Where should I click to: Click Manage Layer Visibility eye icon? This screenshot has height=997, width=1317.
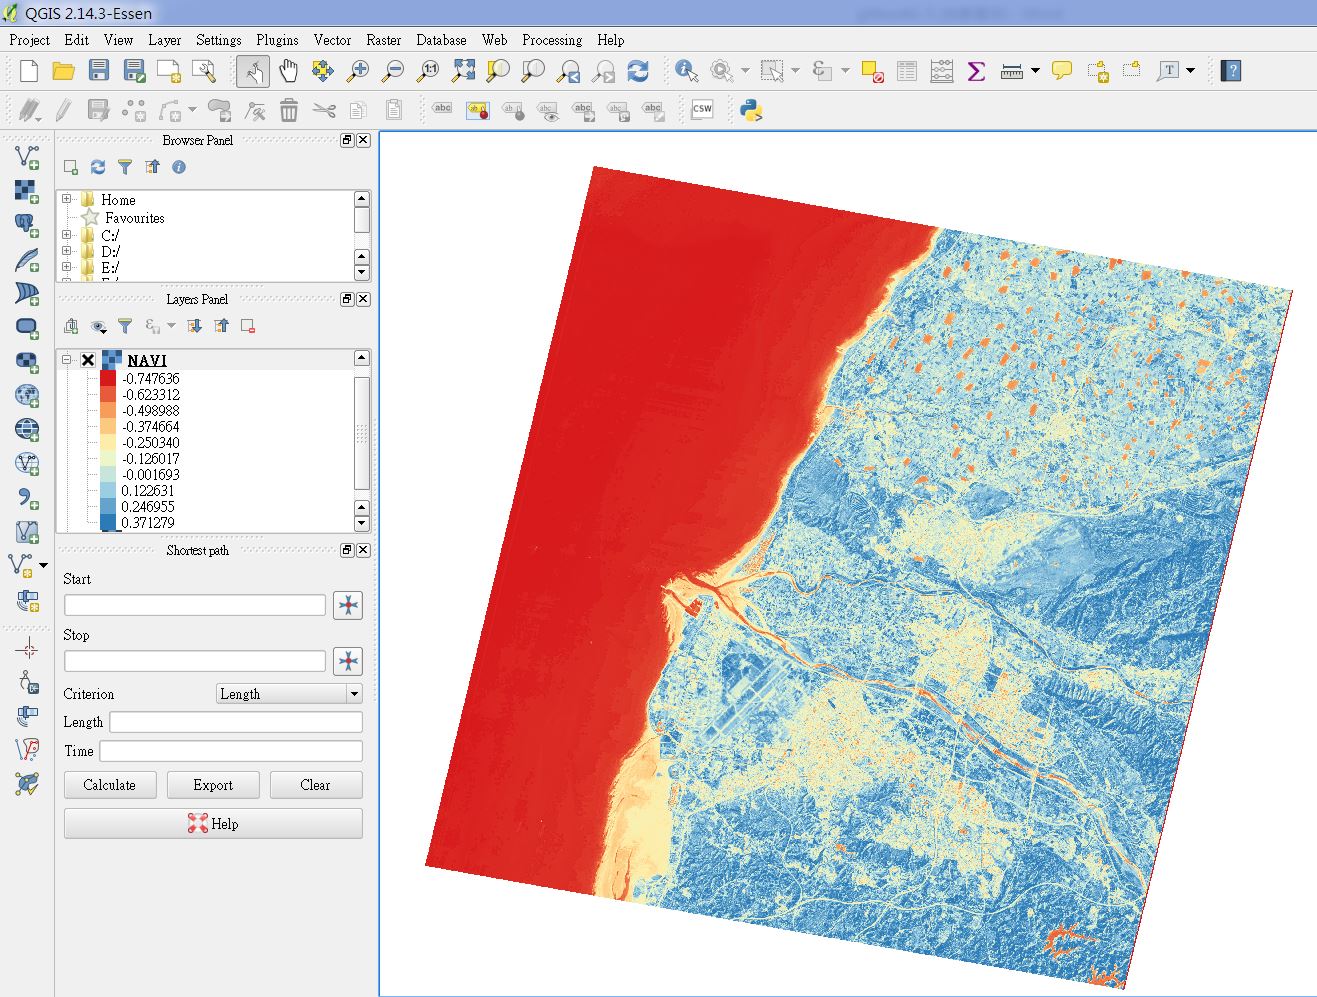[98, 326]
